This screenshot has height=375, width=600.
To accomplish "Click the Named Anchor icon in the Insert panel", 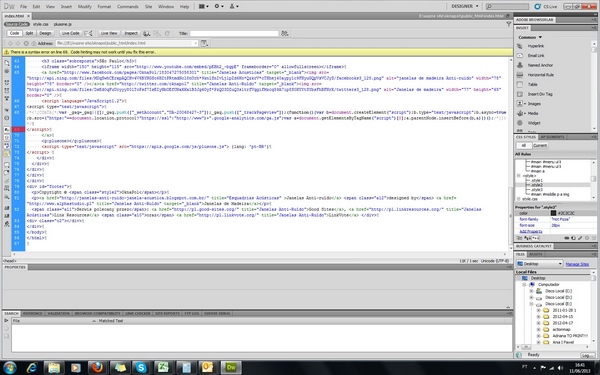I will tap(520, 65).
